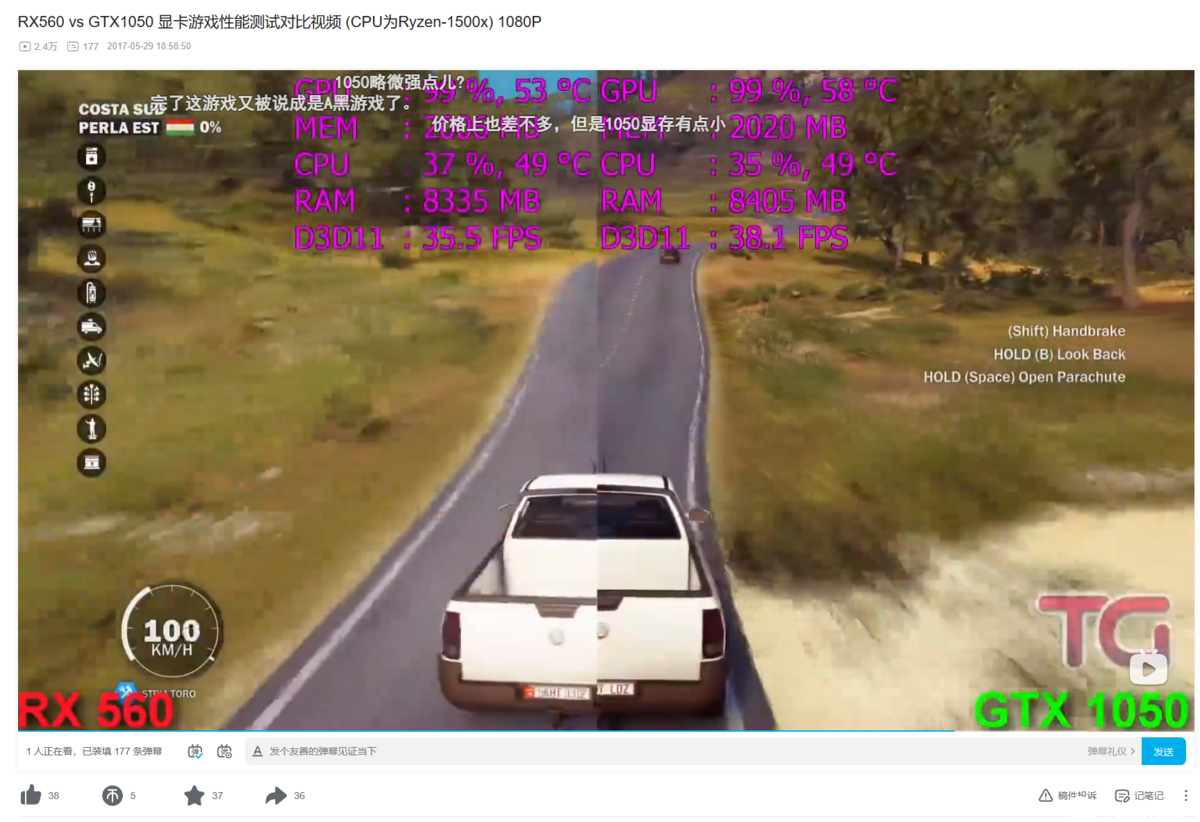Click the play count 2.4万

point(39,46)
